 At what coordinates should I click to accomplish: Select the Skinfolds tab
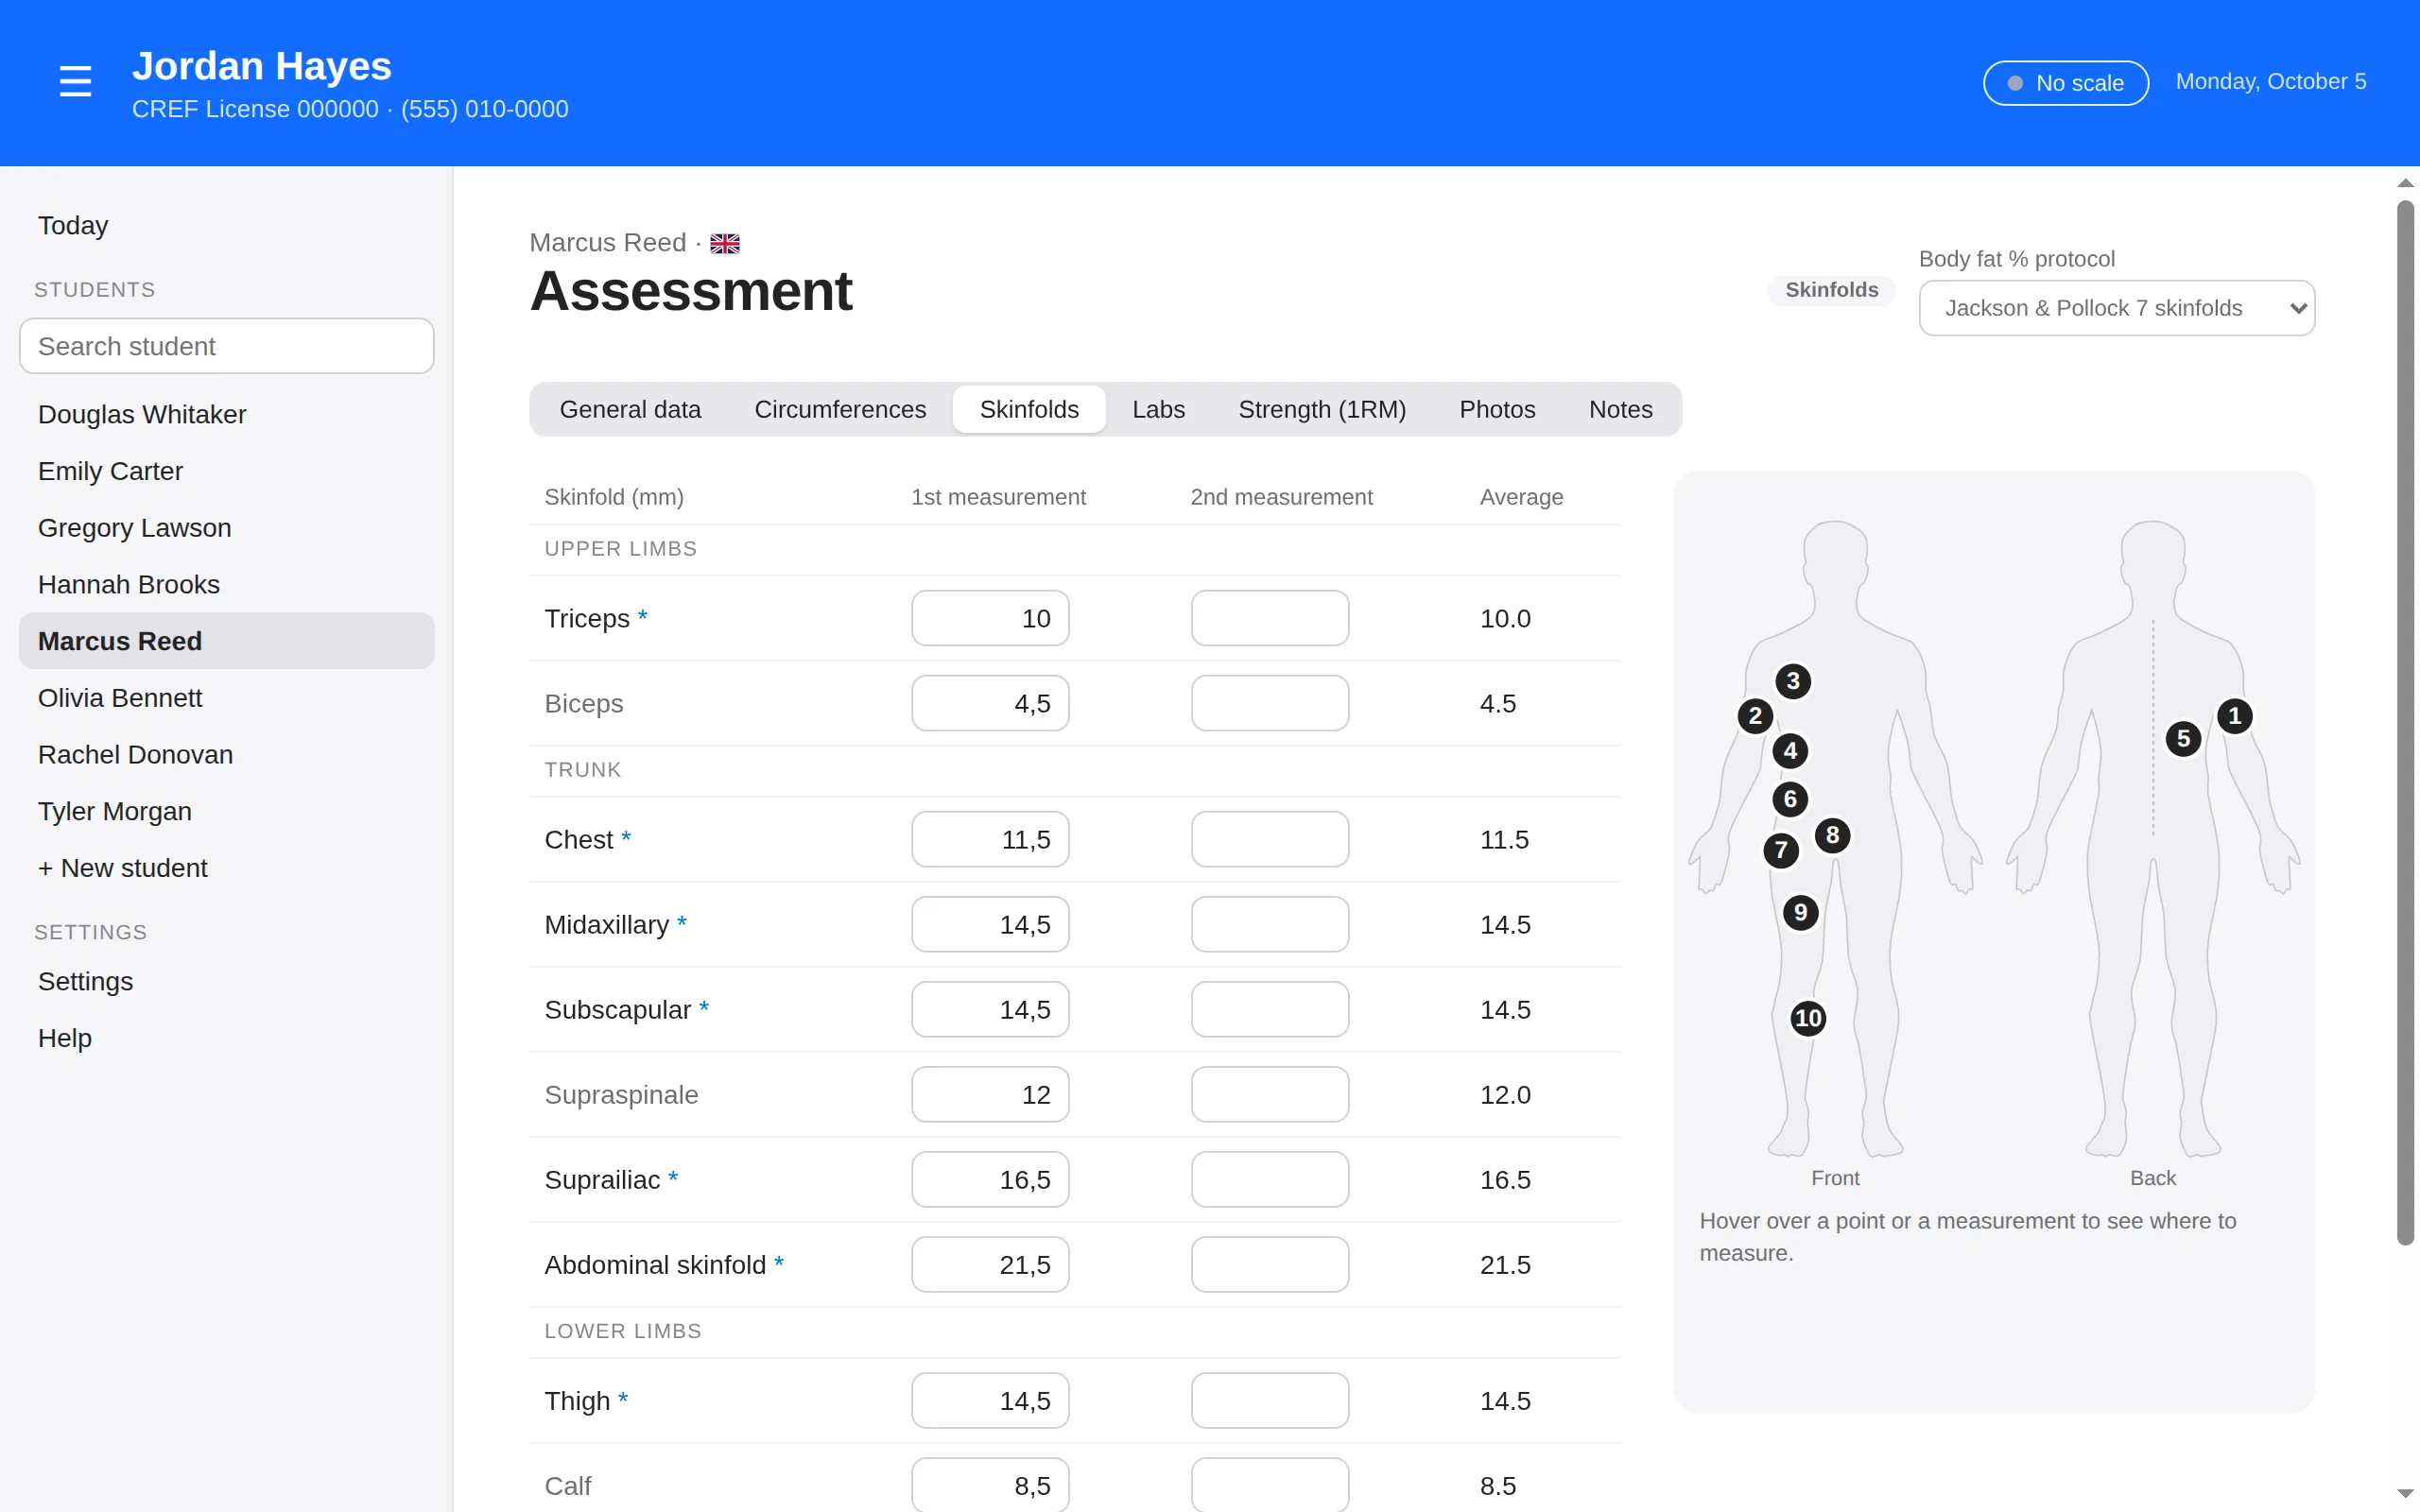[1029, 409]
